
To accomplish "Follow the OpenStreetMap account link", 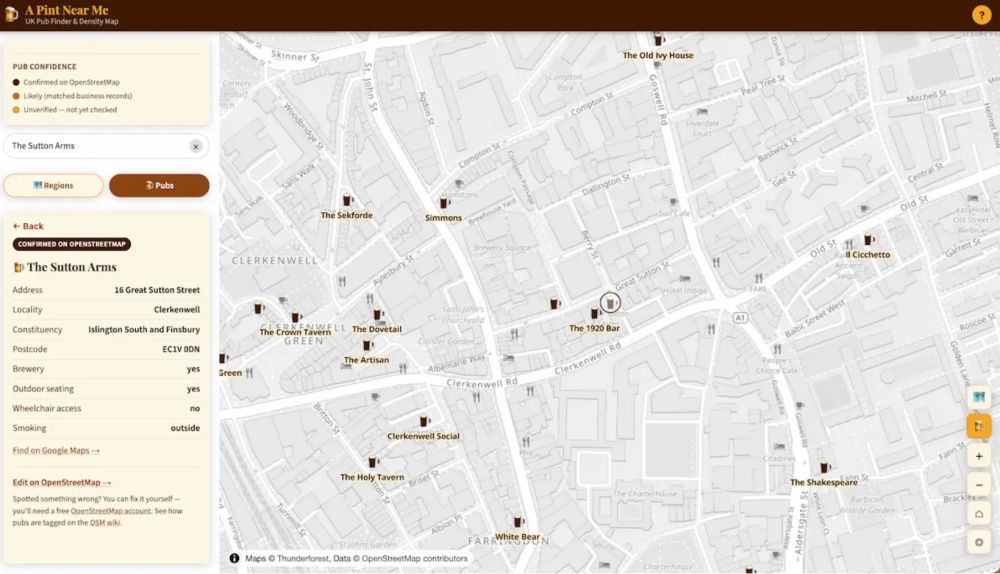I will point(111,511).
